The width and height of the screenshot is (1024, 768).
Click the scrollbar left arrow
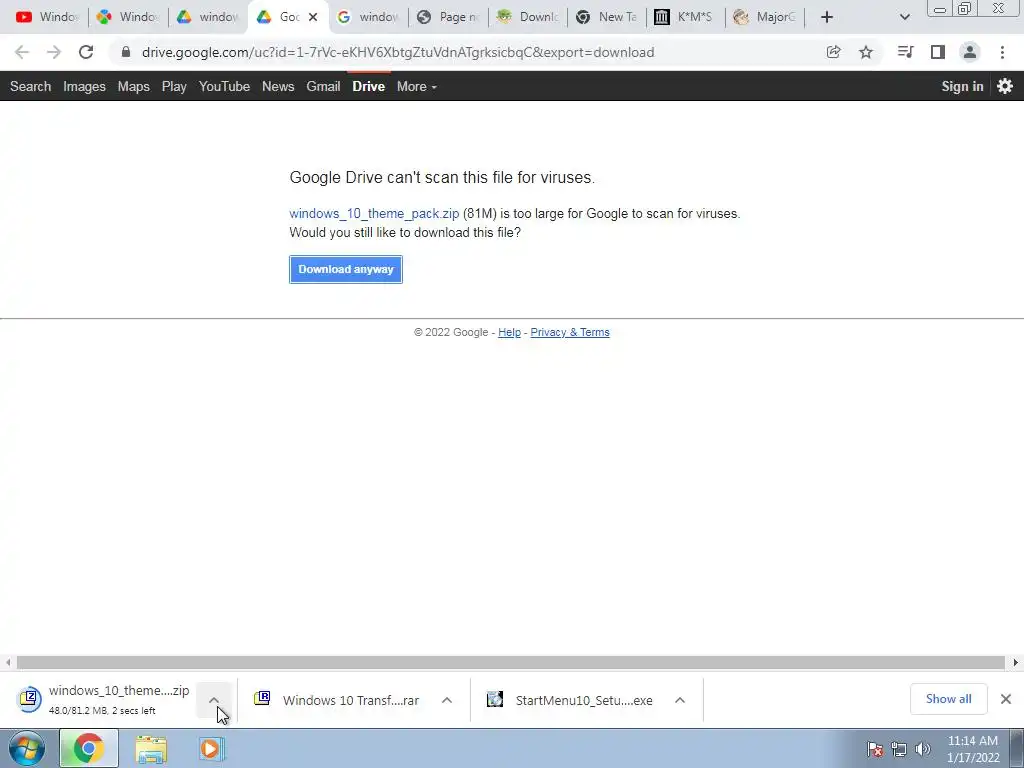click(x=7, y=662)
